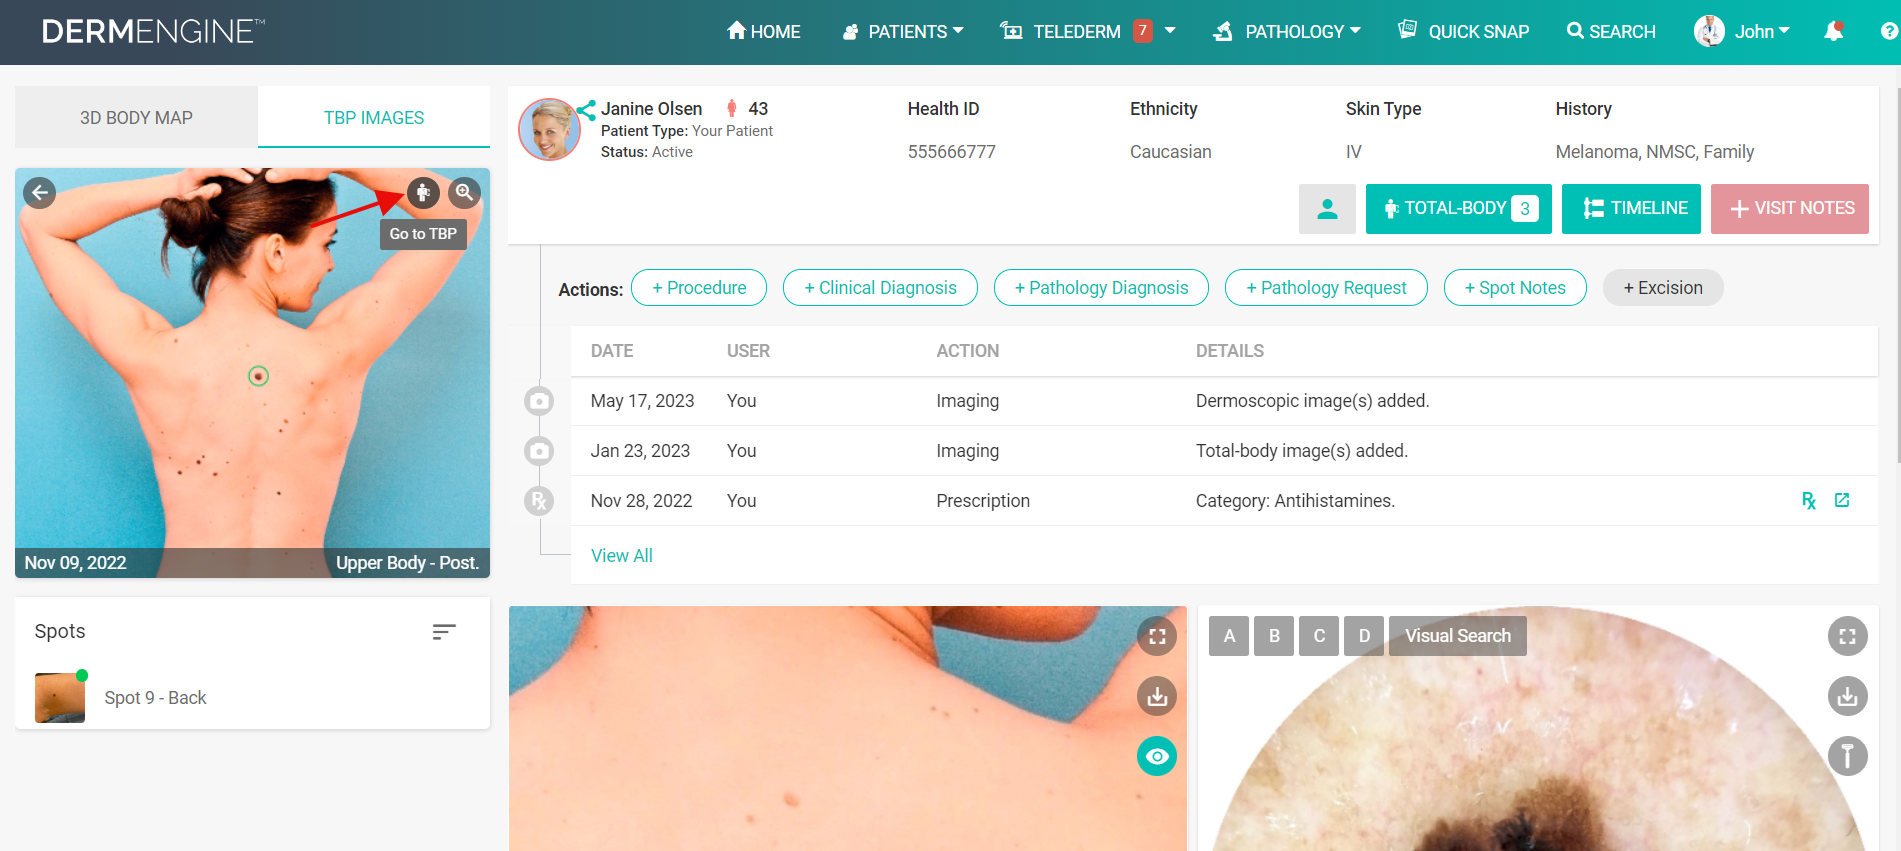This screenshot has height=851, width=1901.
Task: Click the Go to TBP body icon
Action: [423, 193]
